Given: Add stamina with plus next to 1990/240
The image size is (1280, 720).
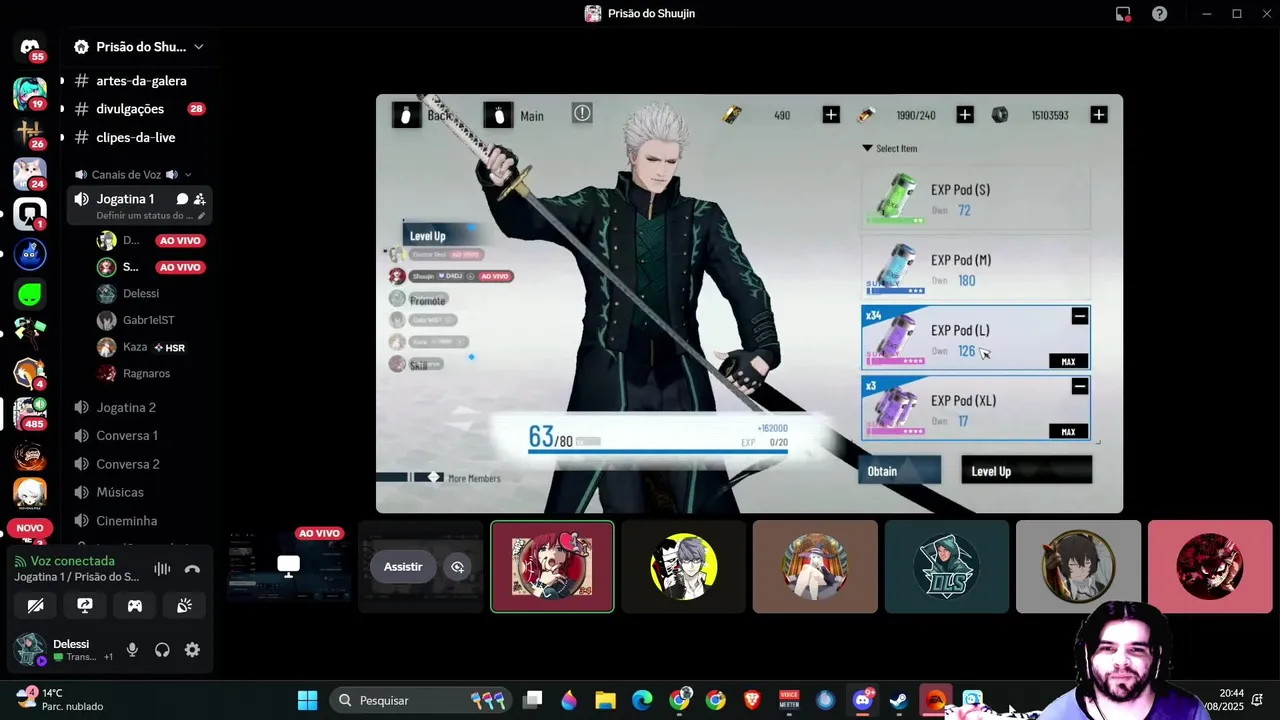Looking at the screenshot, I should tap(965, 115).
